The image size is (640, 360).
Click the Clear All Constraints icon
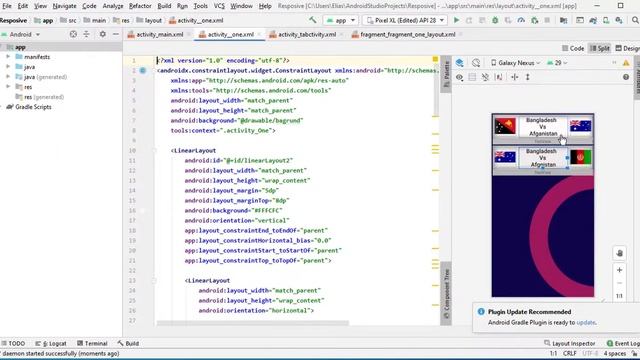pos(485,77)
